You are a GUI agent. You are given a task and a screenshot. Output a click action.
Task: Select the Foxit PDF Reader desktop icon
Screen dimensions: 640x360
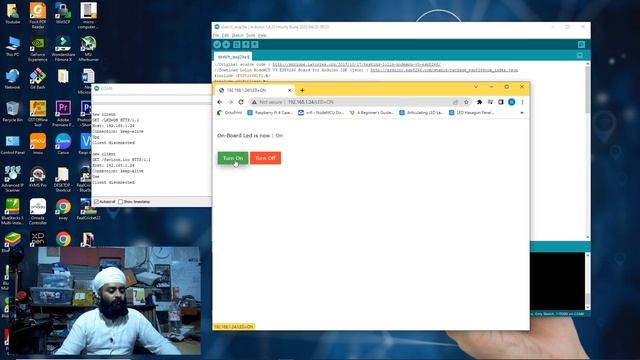[x=38, y=15]
